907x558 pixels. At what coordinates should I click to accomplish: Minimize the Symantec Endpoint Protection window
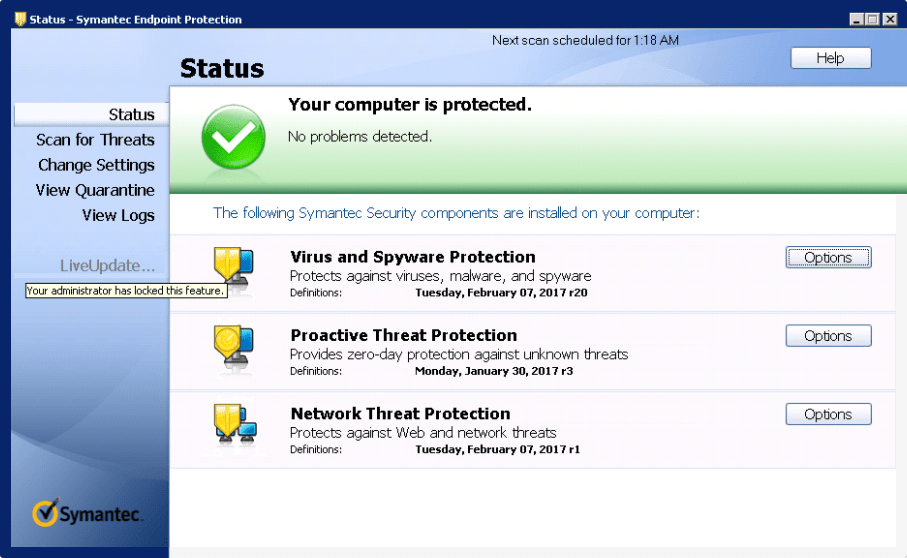point(857,19)
